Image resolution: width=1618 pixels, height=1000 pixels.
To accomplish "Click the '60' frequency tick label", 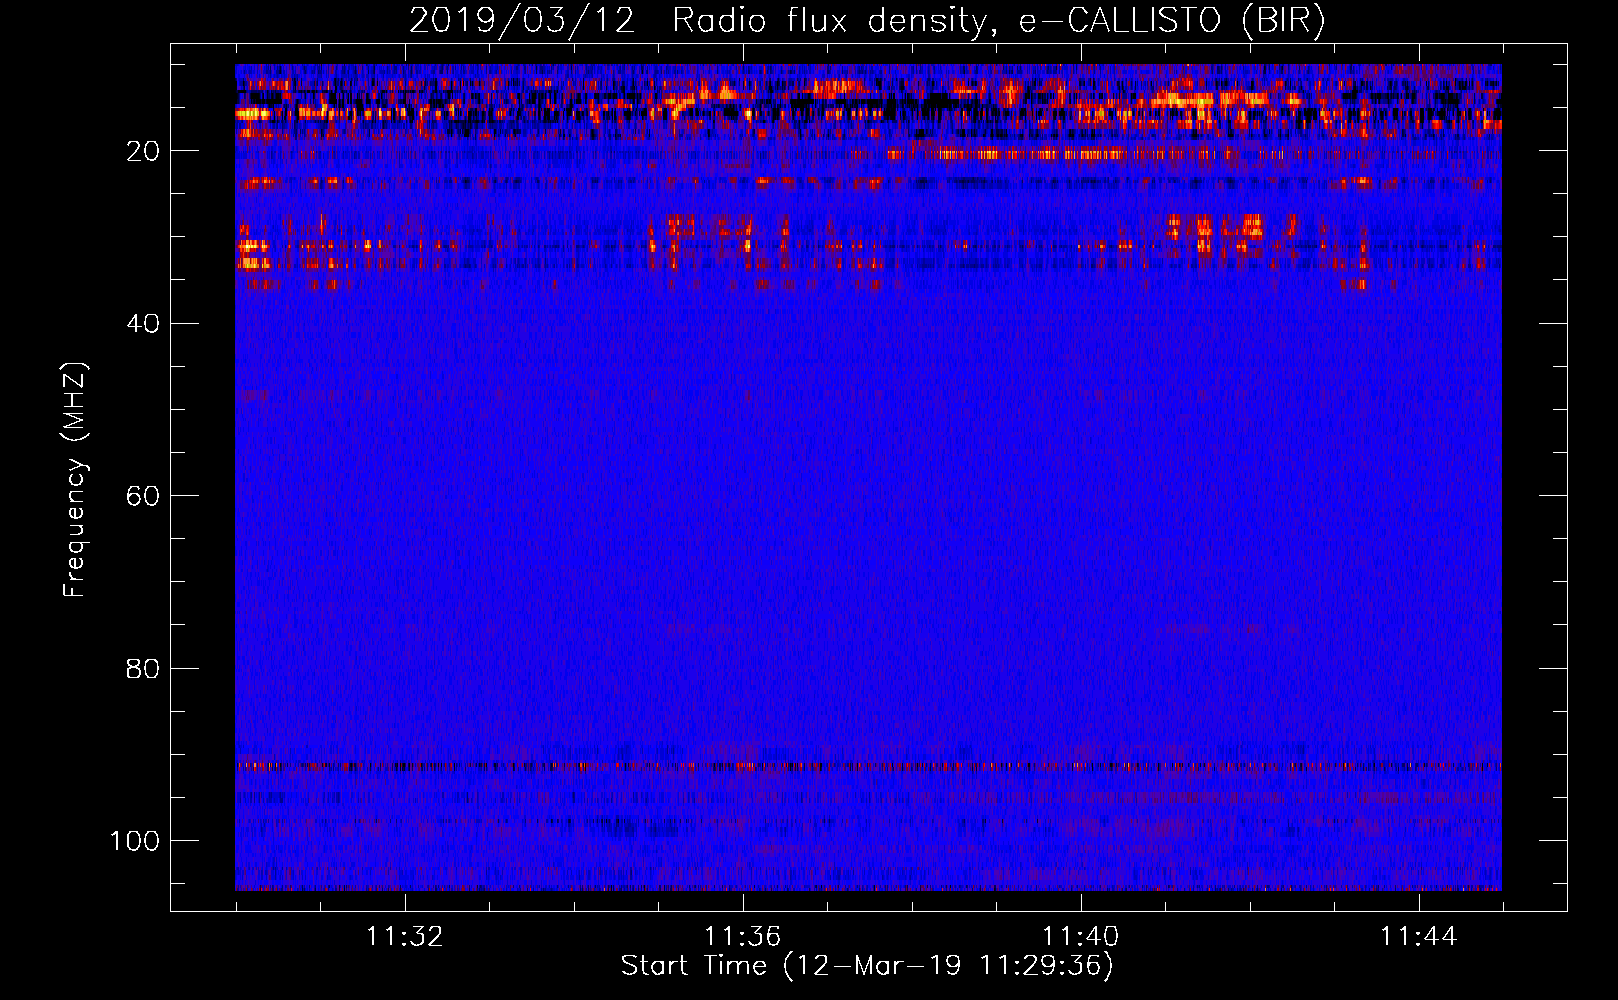I will click(143, 496).
